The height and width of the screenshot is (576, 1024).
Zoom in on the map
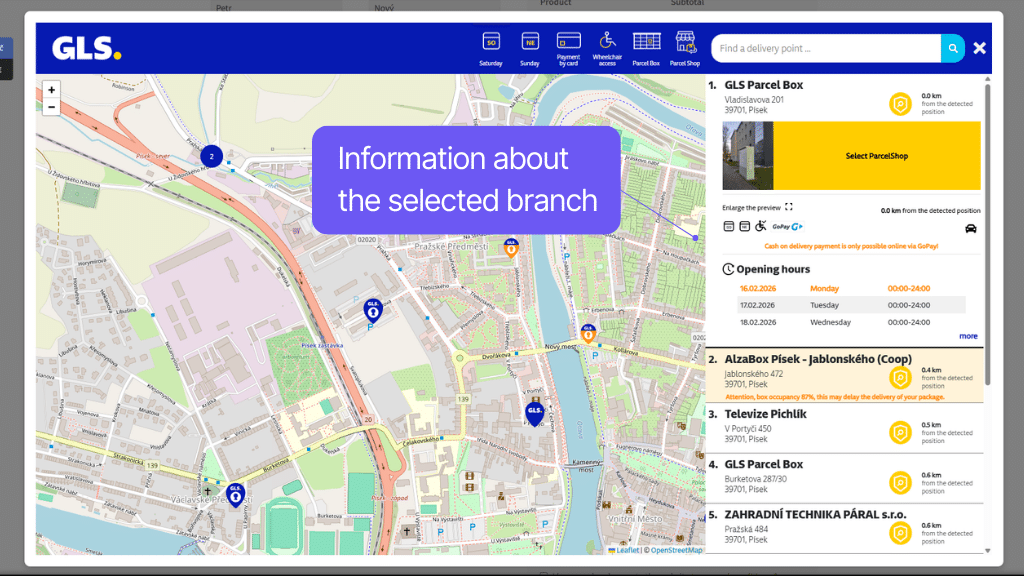[52, 90]
